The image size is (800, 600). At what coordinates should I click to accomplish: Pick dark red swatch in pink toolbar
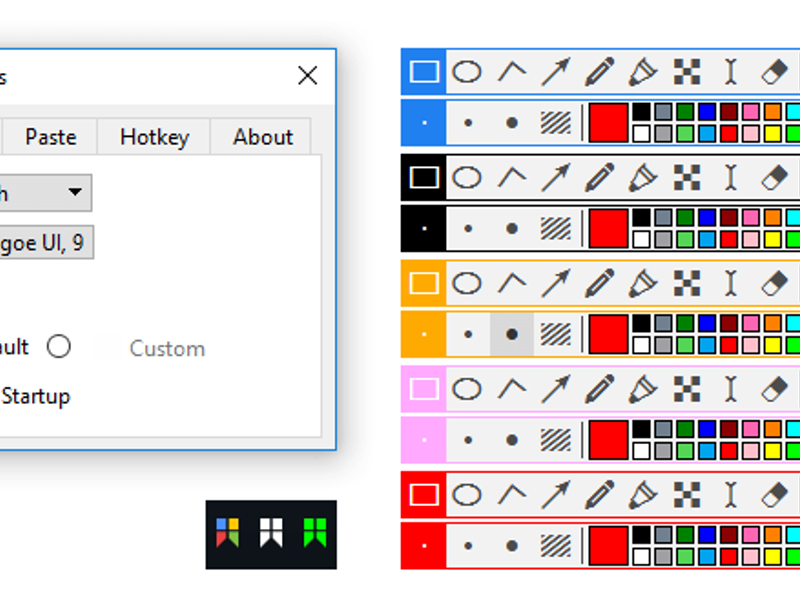tap(729, 429)
